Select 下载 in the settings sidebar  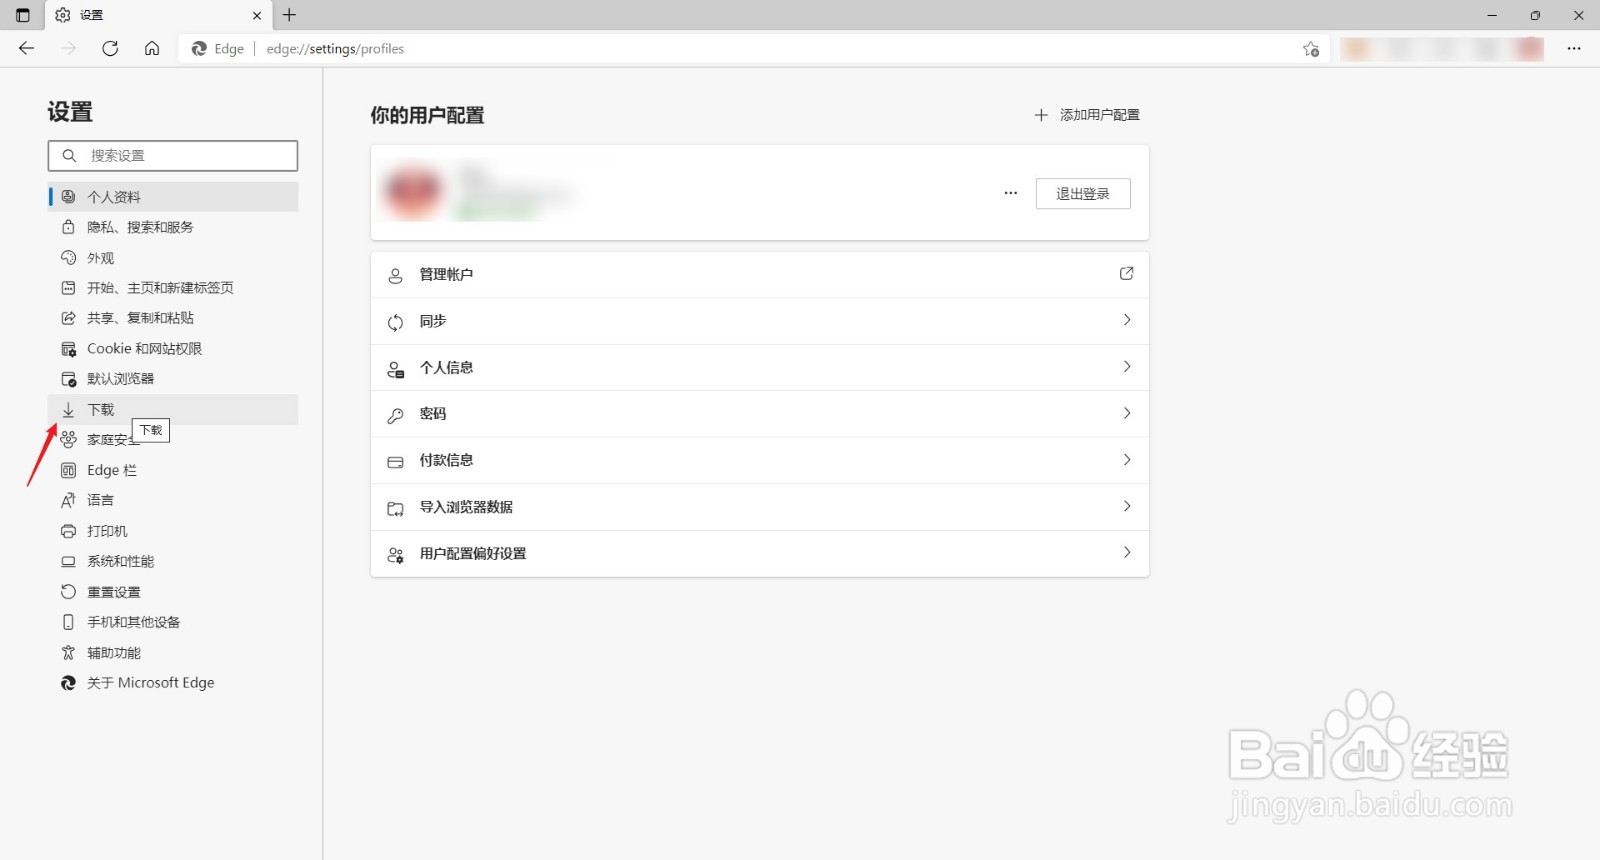coord(101,409)
